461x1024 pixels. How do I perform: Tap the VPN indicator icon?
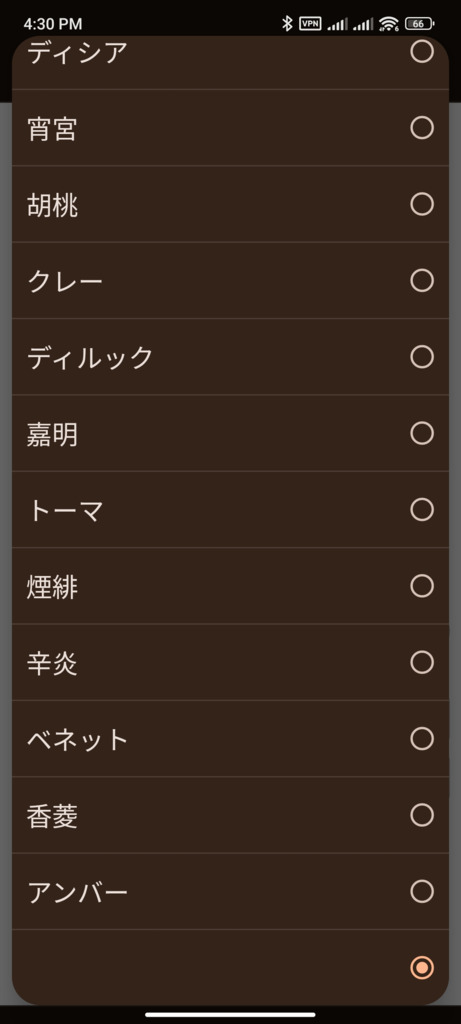[x=310, y=24]
